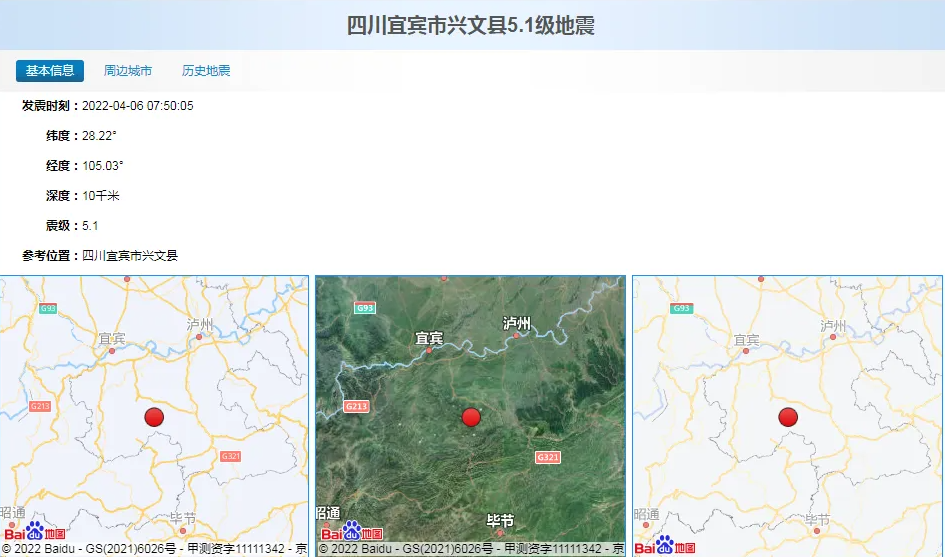Screen dimensions: 945x557
Task: Click the 泸州 city label on satellite map
Action: tap(516, 324)
